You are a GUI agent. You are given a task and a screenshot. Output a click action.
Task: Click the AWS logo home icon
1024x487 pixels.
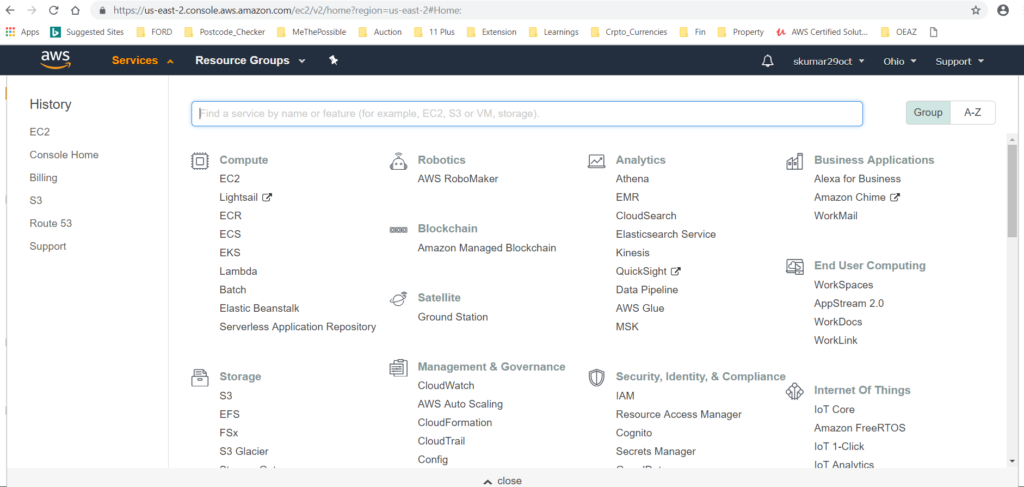tap(56, 60)
